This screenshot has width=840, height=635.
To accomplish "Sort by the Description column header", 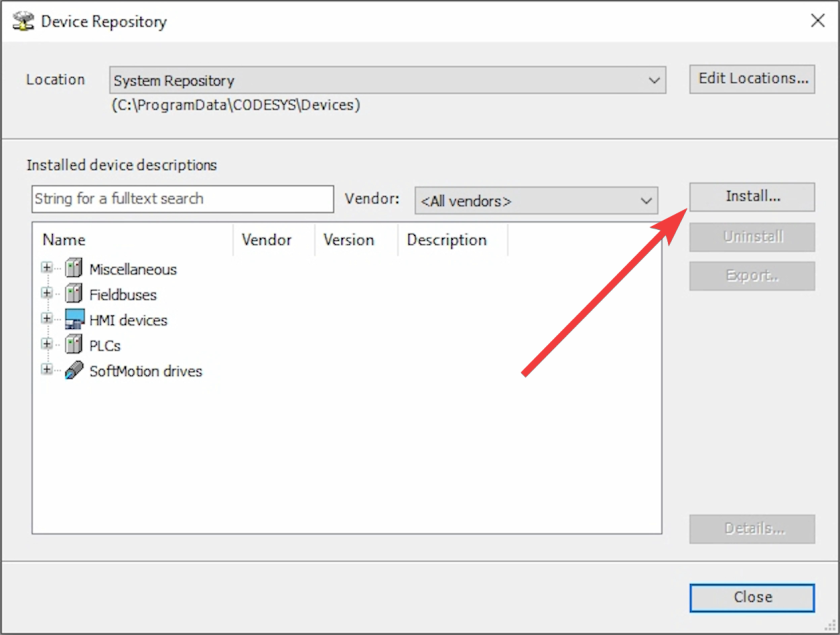I will point(453,240).
